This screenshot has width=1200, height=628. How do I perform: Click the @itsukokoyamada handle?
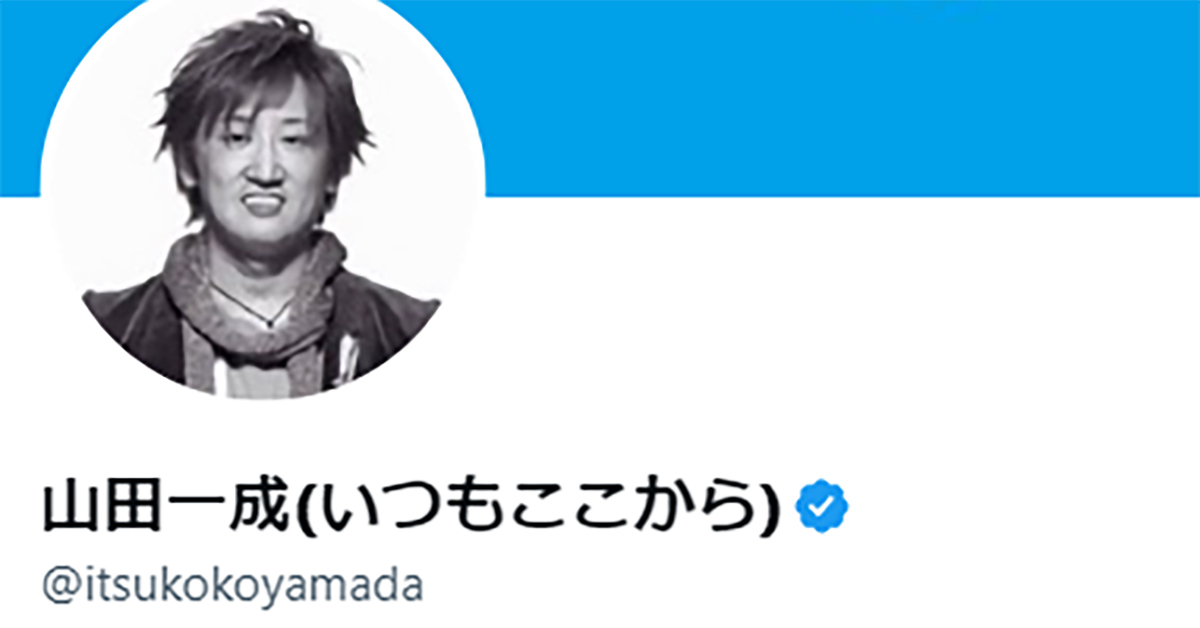tap(233, 585)
